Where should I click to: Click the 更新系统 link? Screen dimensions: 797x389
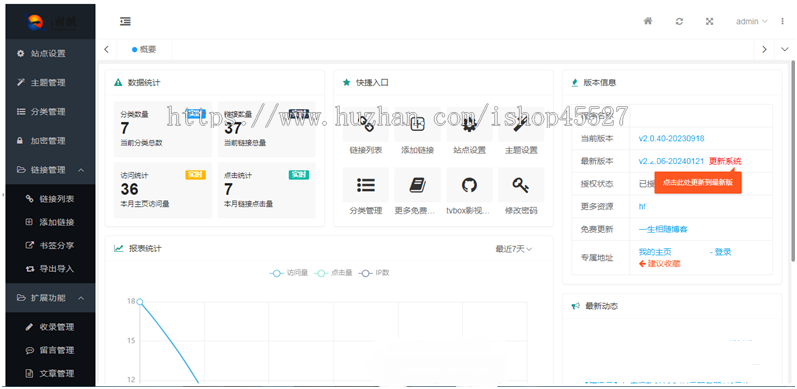(x=725, y=161)
